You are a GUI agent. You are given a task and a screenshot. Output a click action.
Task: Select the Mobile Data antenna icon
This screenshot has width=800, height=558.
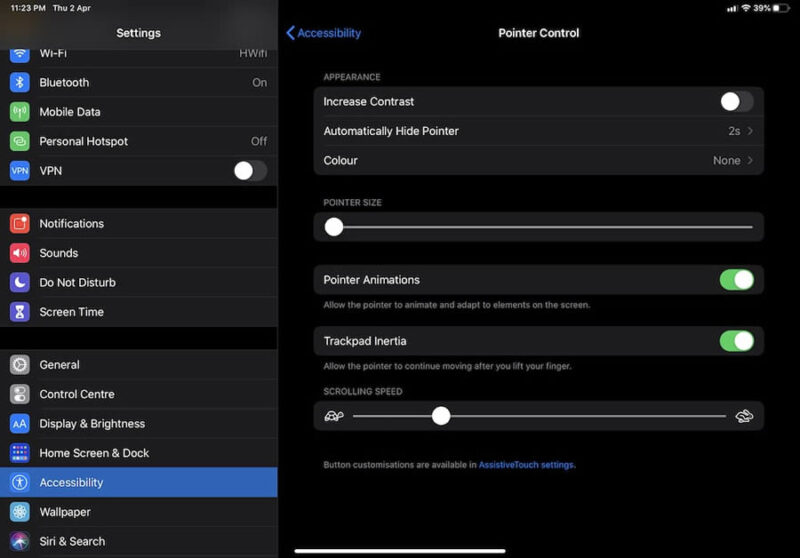coord(20,112)
